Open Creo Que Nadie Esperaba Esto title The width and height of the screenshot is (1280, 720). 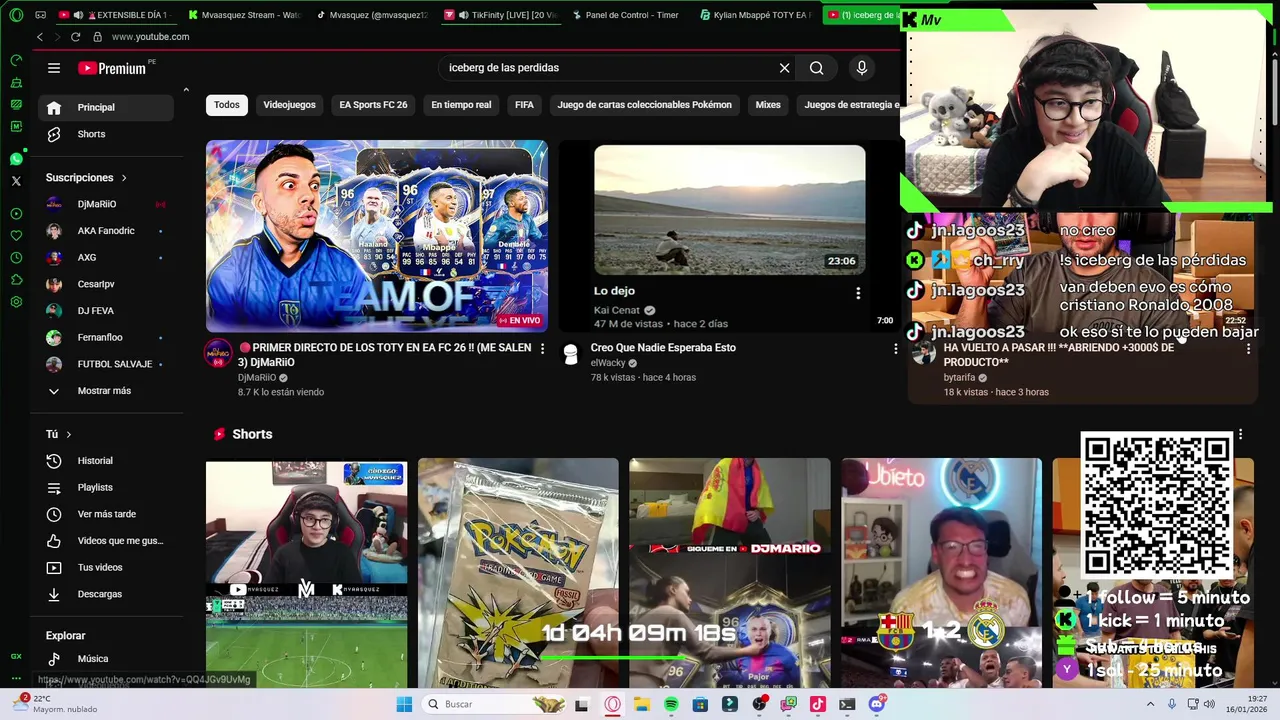click(x=663, y=348)
